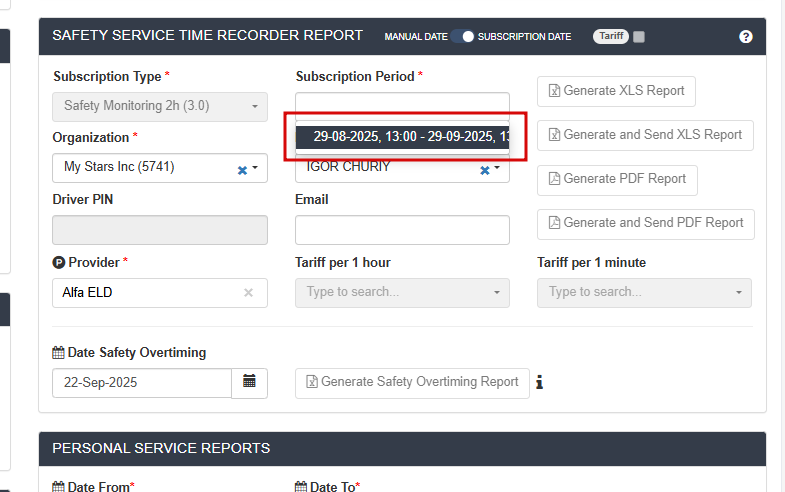This screenshot has width=785, height=492.
Task: Click the SUBSCRIPTION DATE label
Action: click(524, 37)
